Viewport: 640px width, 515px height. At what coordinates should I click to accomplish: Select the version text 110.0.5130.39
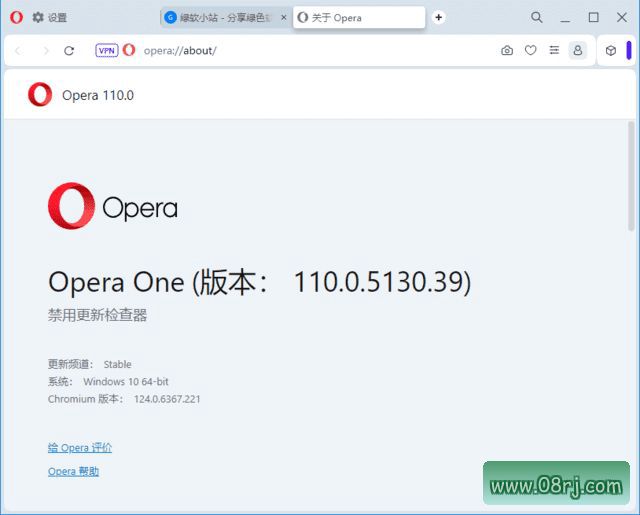click(x=378, y=282)
